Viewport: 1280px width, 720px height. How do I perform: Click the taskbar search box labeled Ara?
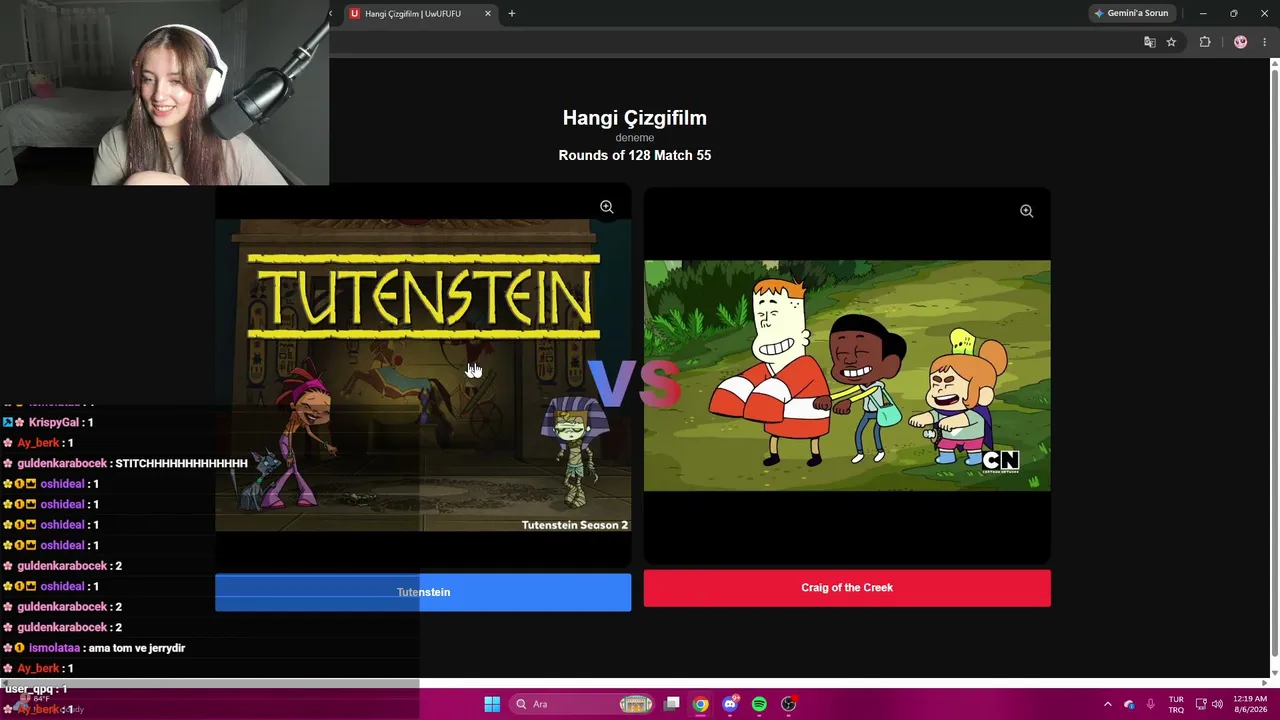point(581,704)
